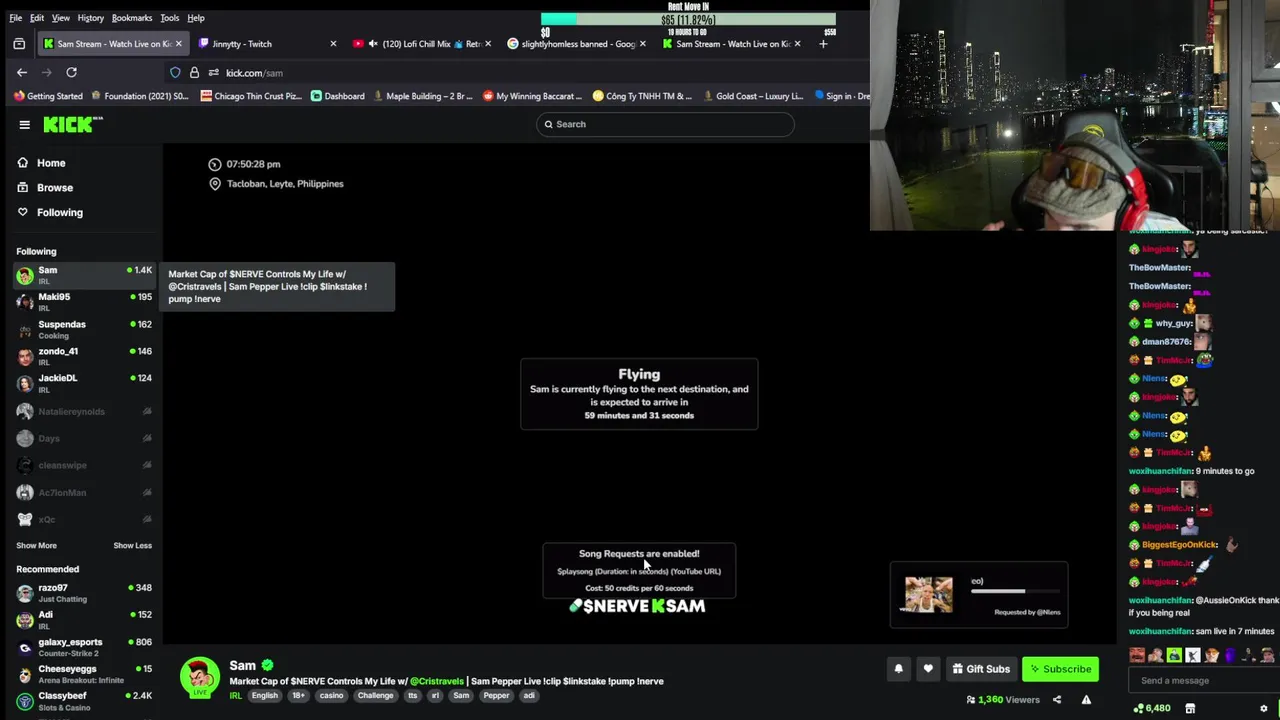The height and width of the screenshot is (720, 1280).
Task: Click the Subscribe button
Action: coord(1061,669)
